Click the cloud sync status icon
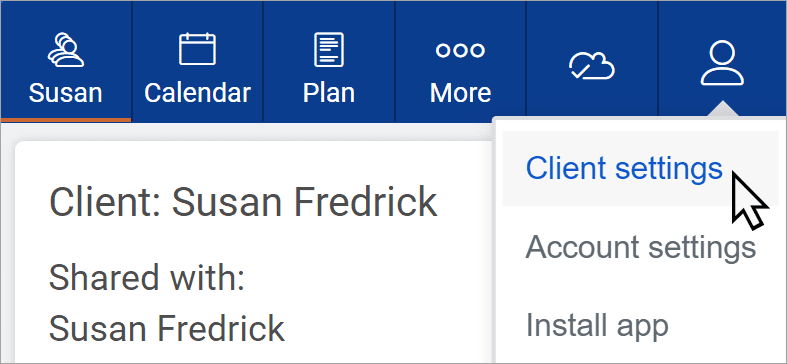 pyautogui.click(x=591, y=66)
